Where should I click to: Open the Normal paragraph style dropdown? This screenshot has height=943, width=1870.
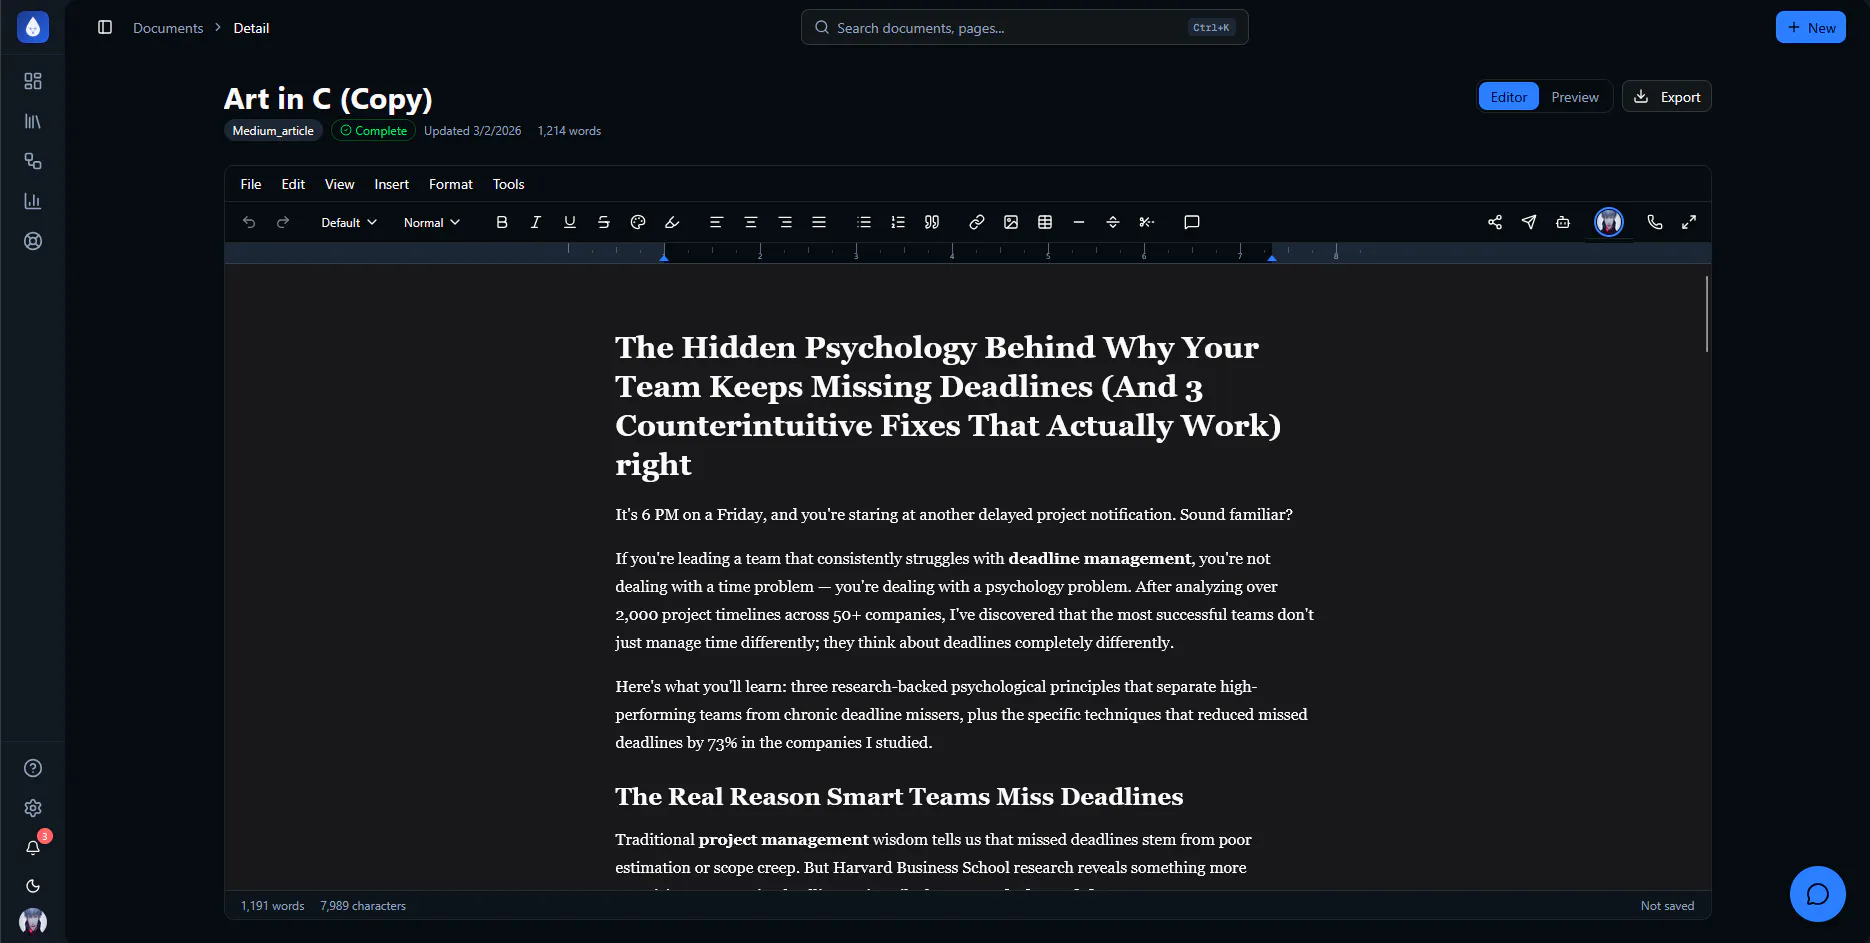(431, 222)
